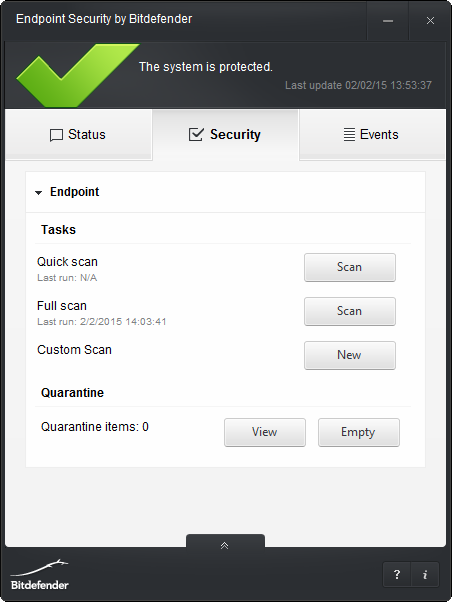452x602 pixels.
Task: Collapse the Endpoint section arrow
Action: 38,193
